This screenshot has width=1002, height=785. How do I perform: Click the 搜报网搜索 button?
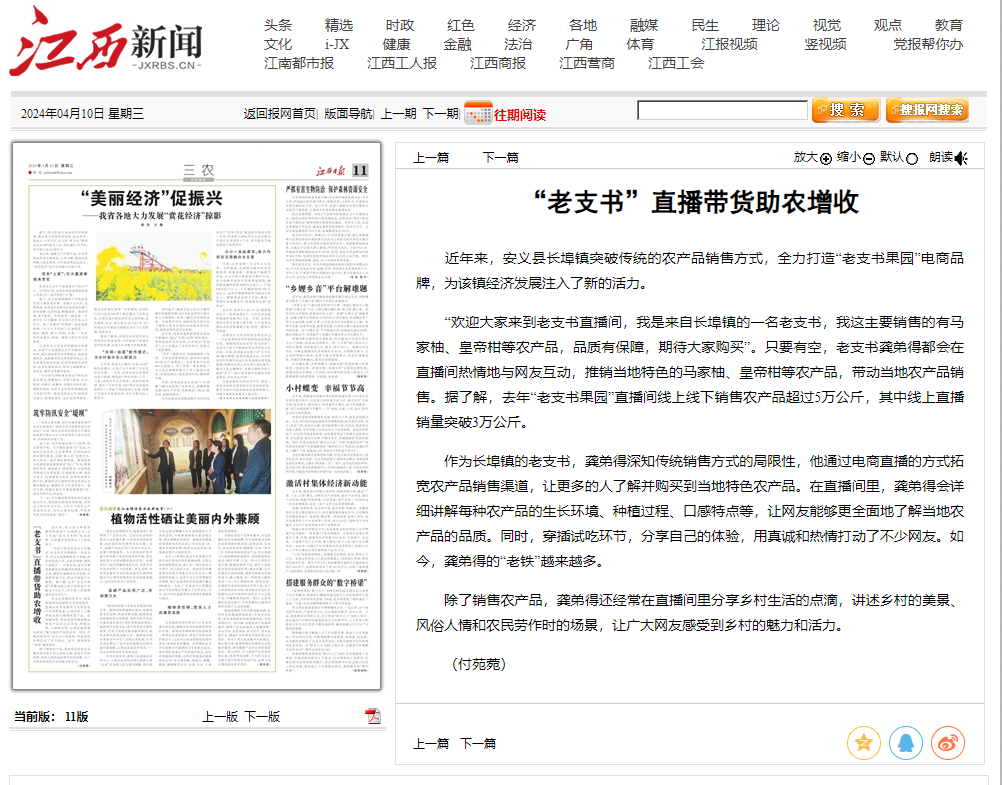point(928,109)
